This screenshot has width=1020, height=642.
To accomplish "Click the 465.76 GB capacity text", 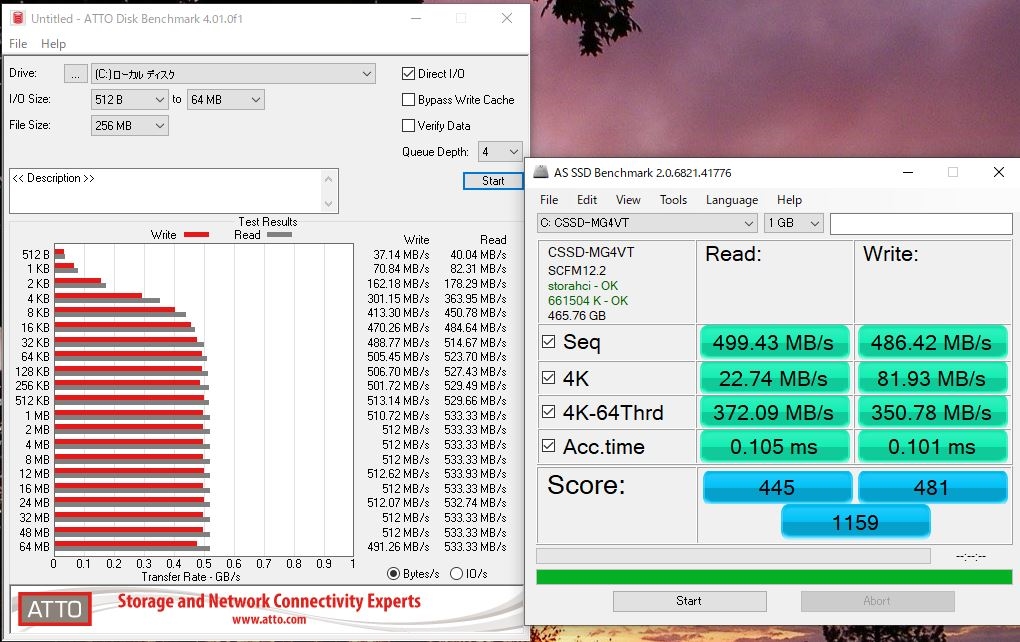I will coord(577,315).
